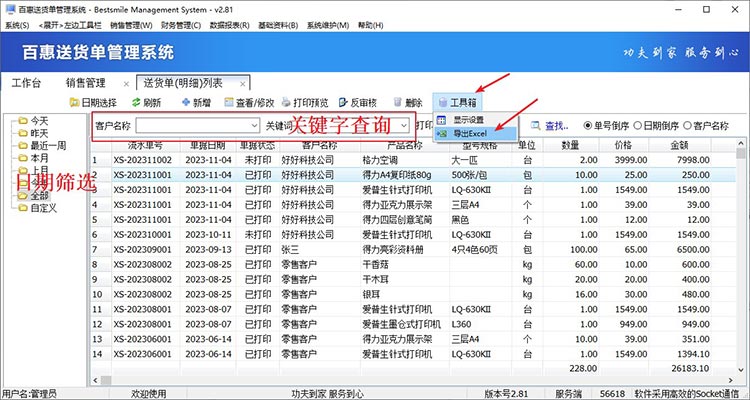750x400 pixels.
Task: Delete the record with 删除 trash button
Action: pos(408,102)
